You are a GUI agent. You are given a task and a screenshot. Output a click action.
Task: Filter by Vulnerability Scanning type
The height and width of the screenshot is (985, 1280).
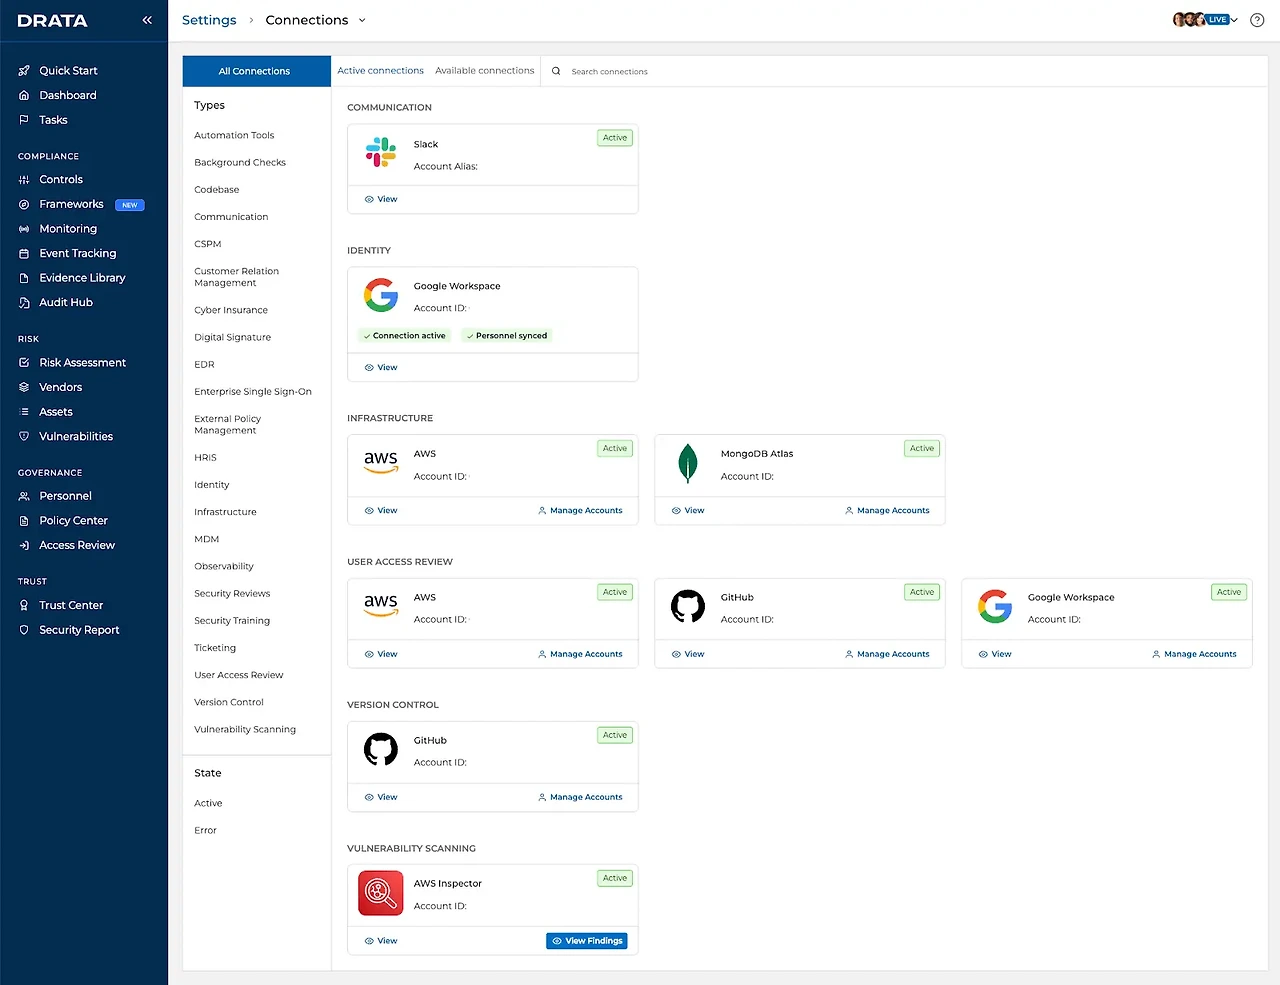(x=245, y=730)
